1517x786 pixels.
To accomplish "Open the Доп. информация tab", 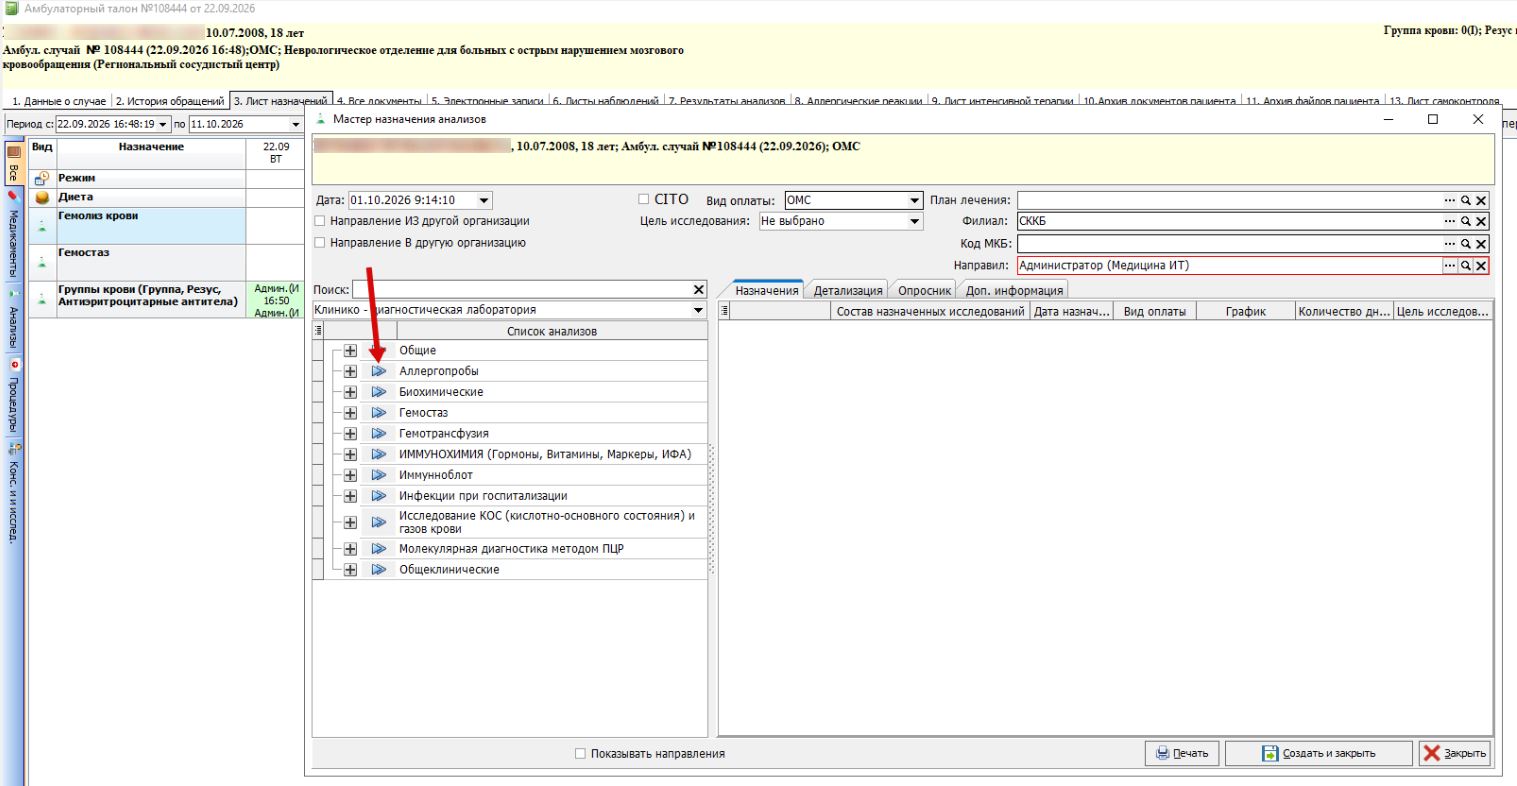I will (1013, 291).
